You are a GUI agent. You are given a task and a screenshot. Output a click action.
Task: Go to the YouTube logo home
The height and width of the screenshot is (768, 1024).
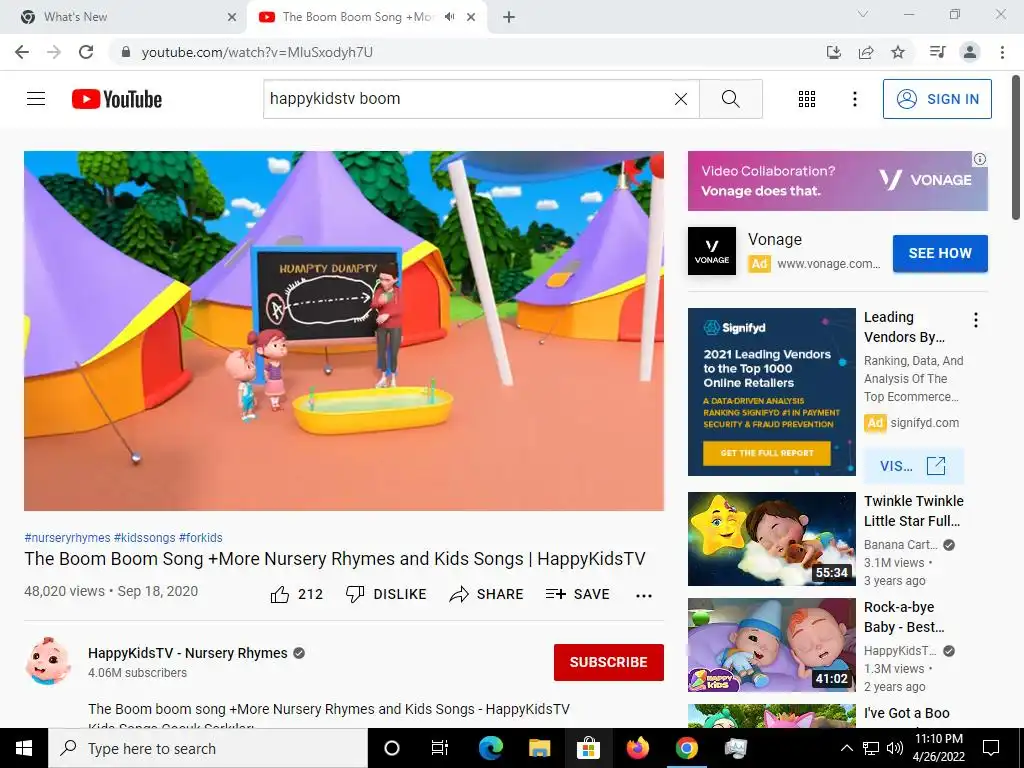click(117, 99)
